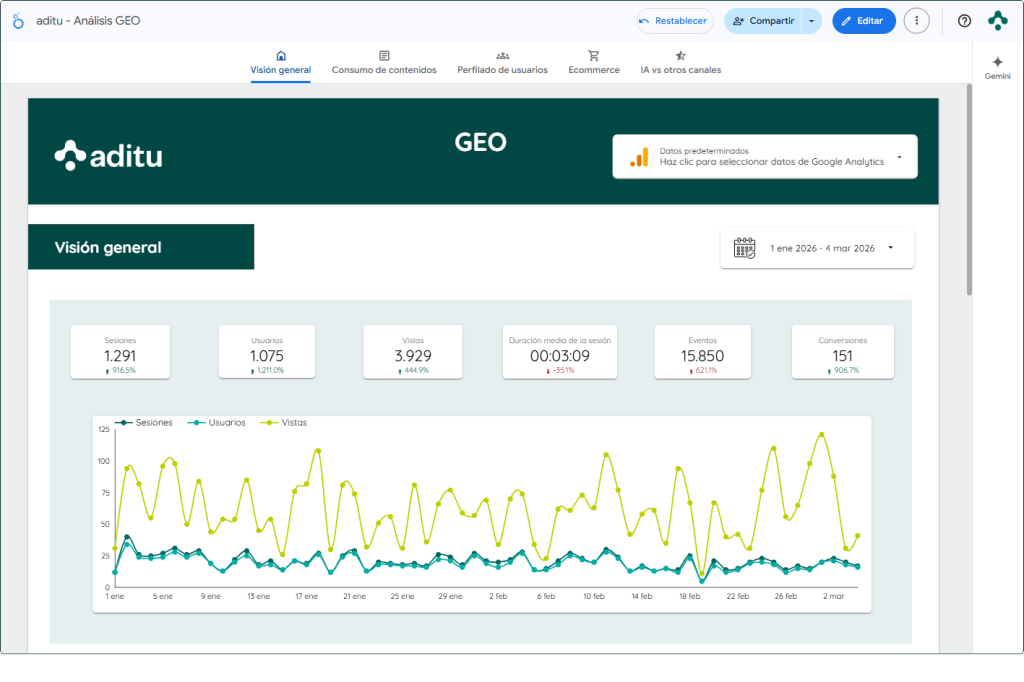This screenshot has width=1024, height=682.
Task: Click the aditu account avatar icon
Action: (x=997, y=21)
